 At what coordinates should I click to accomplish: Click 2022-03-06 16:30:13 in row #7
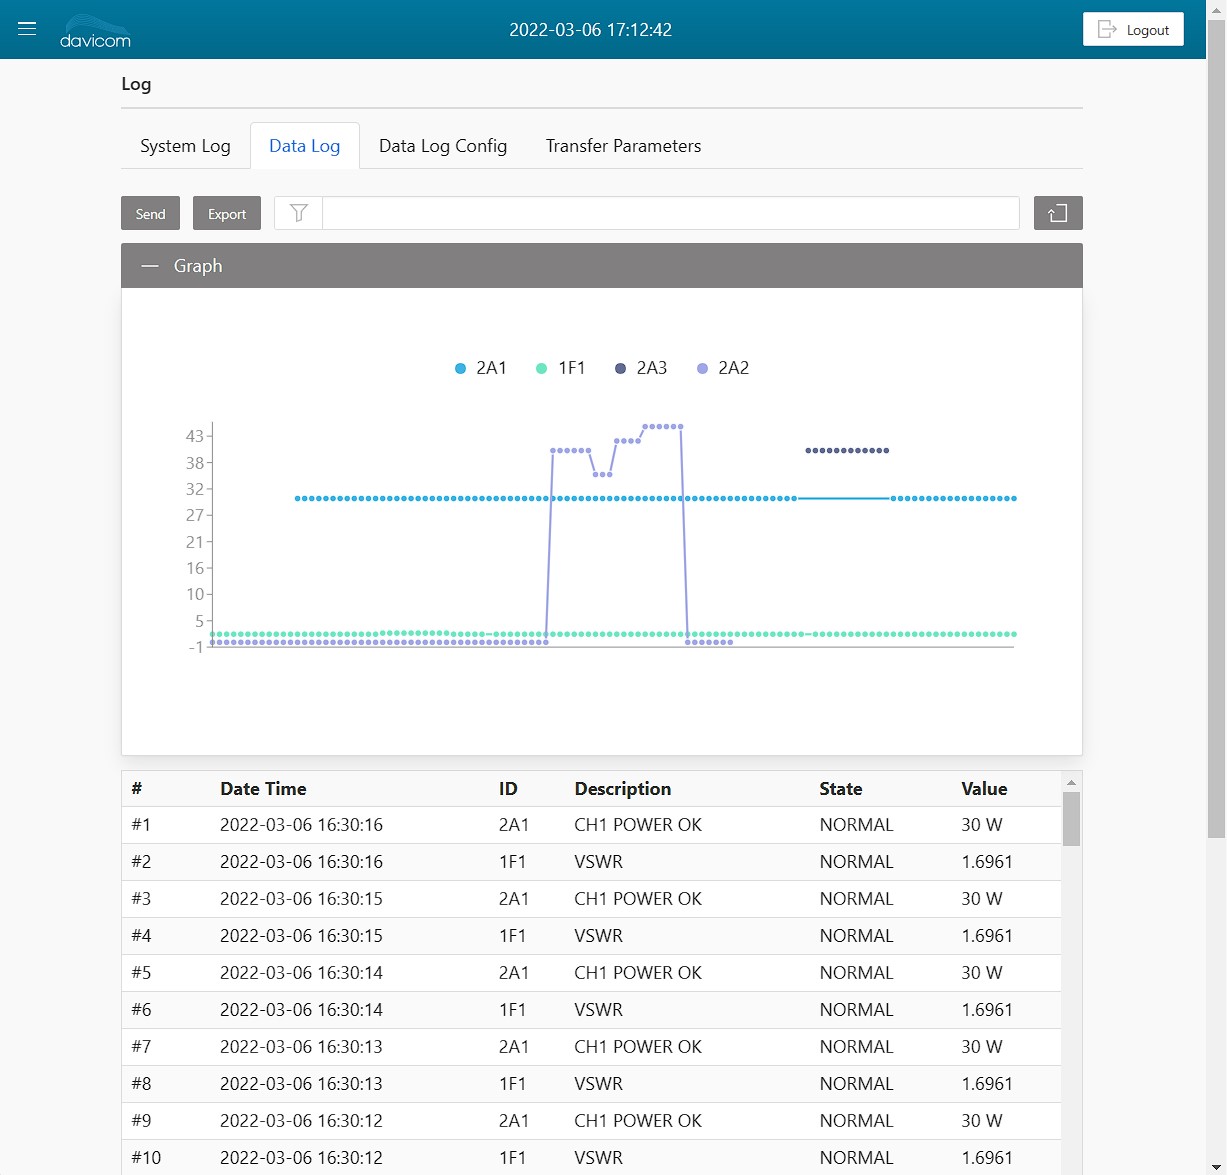tap(301, 1047)
